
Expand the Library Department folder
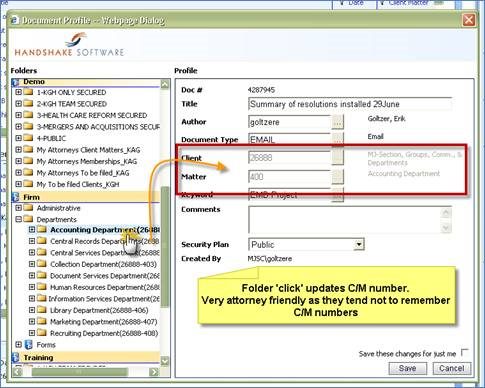coord(32,310)
